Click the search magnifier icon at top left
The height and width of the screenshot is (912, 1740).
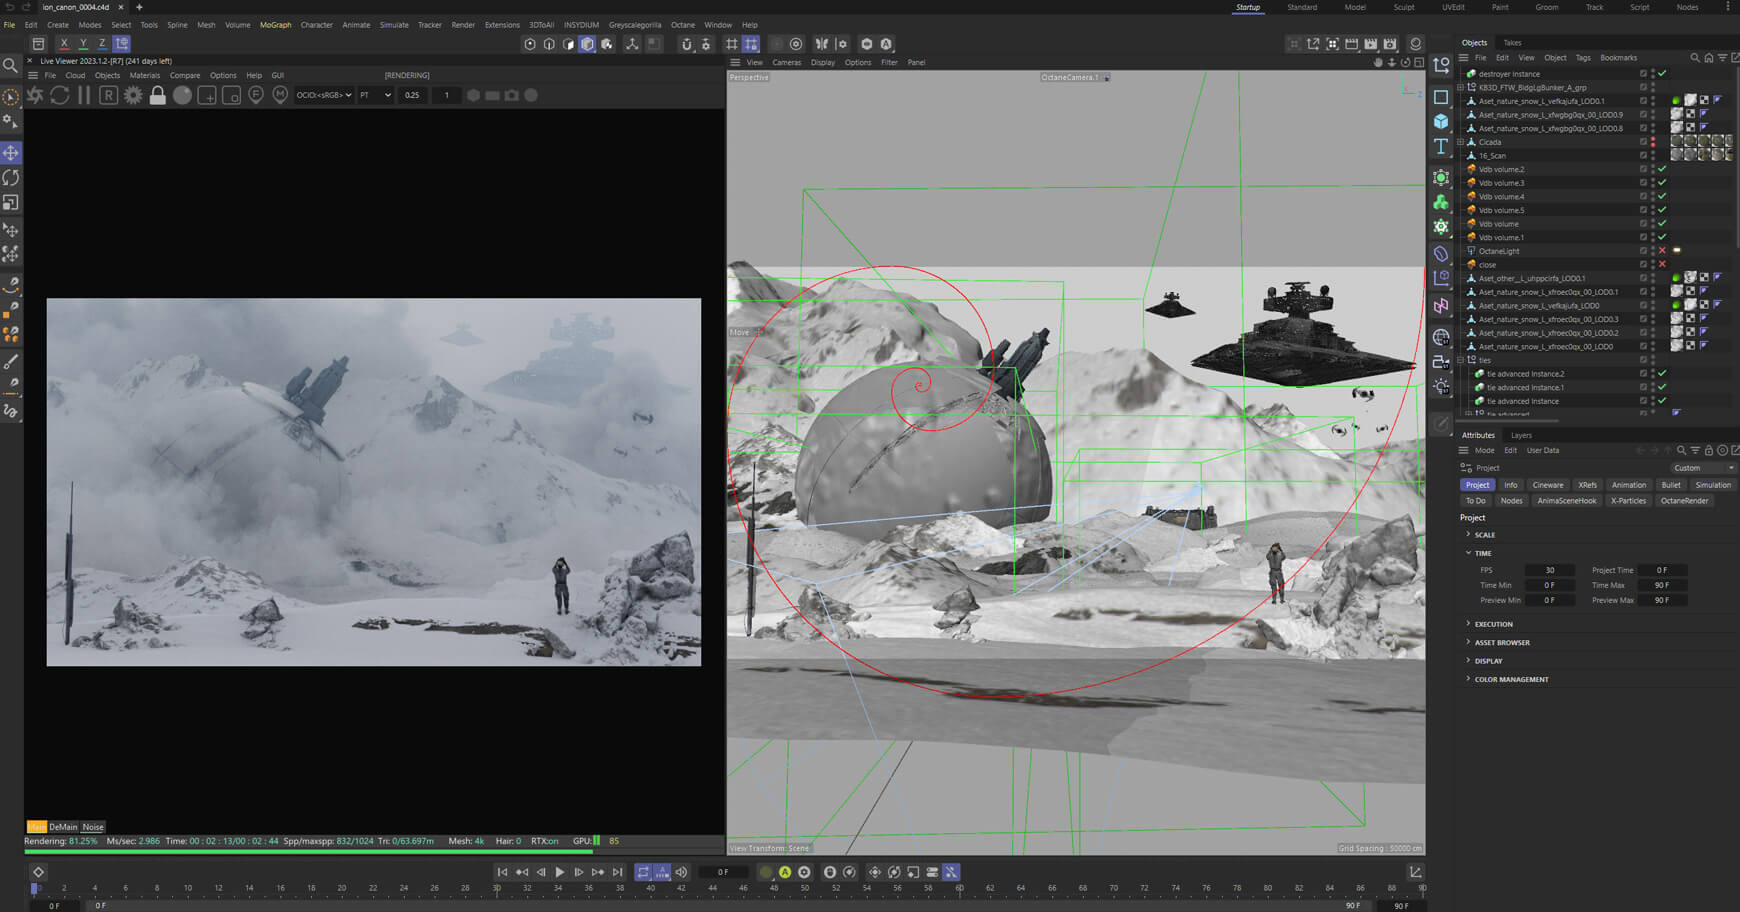11,66
